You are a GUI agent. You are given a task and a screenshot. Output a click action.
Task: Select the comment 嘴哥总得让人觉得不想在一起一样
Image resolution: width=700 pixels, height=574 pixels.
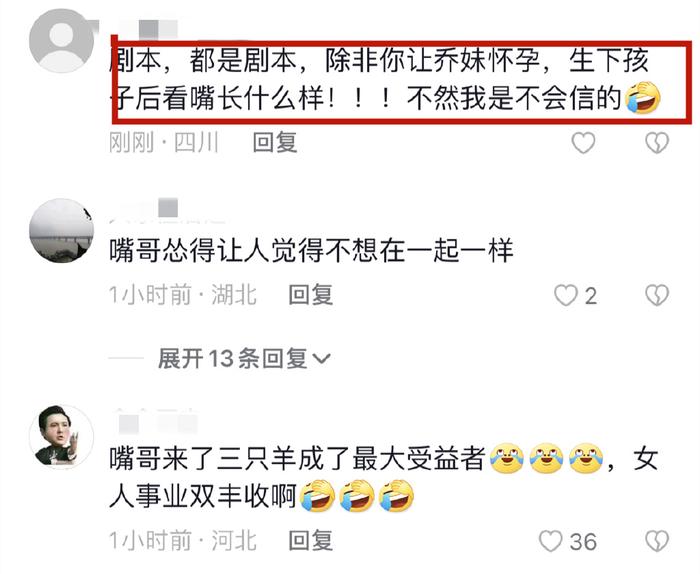(x=311, y=251)
